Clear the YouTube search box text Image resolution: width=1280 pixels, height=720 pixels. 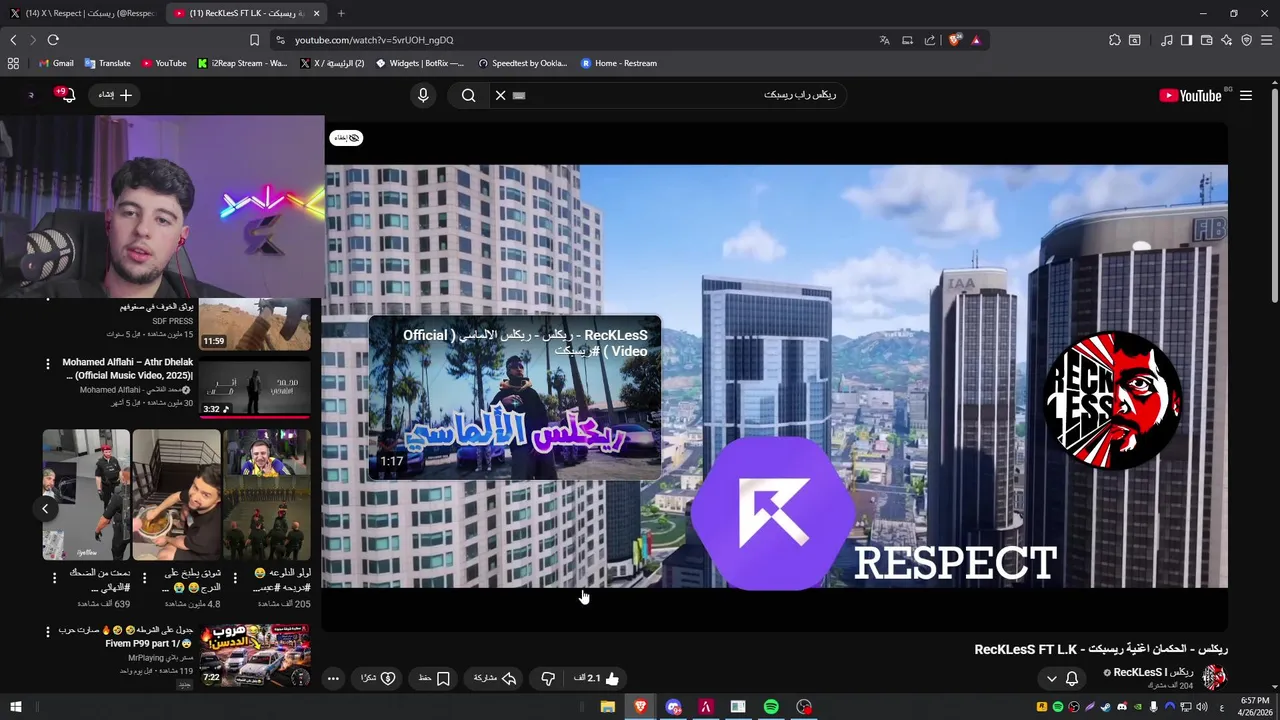501,95
